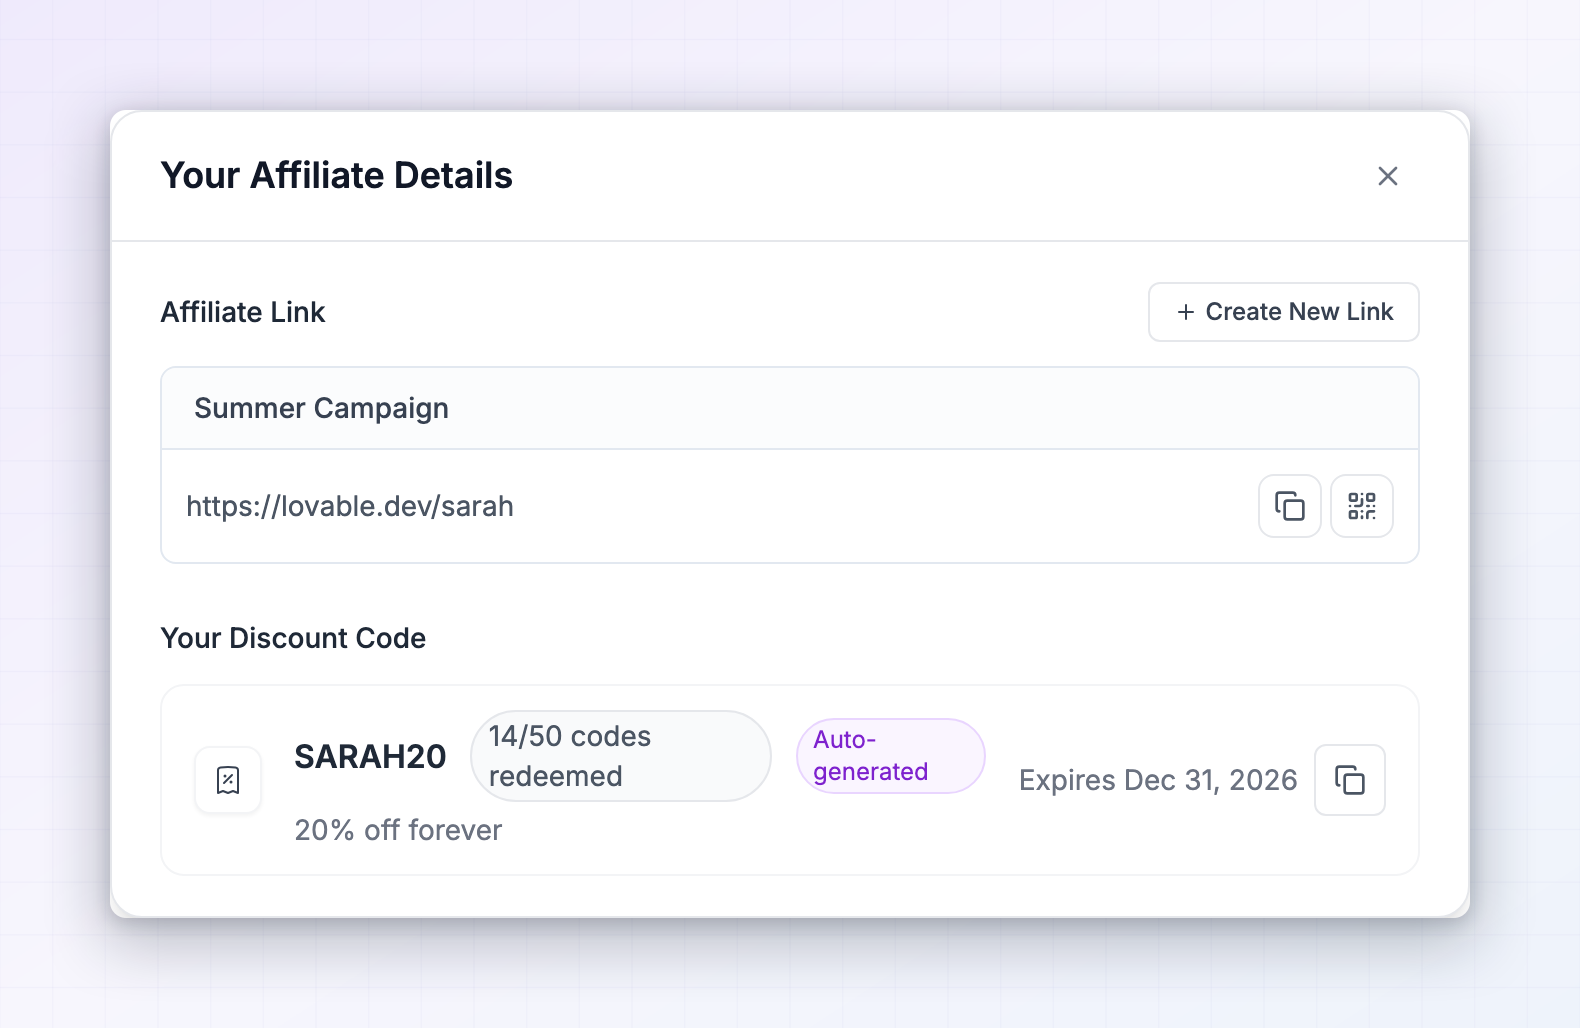Click the Create New Link button label
The height and width of the screenshot is (1028, 1580).
[1299, 312]
